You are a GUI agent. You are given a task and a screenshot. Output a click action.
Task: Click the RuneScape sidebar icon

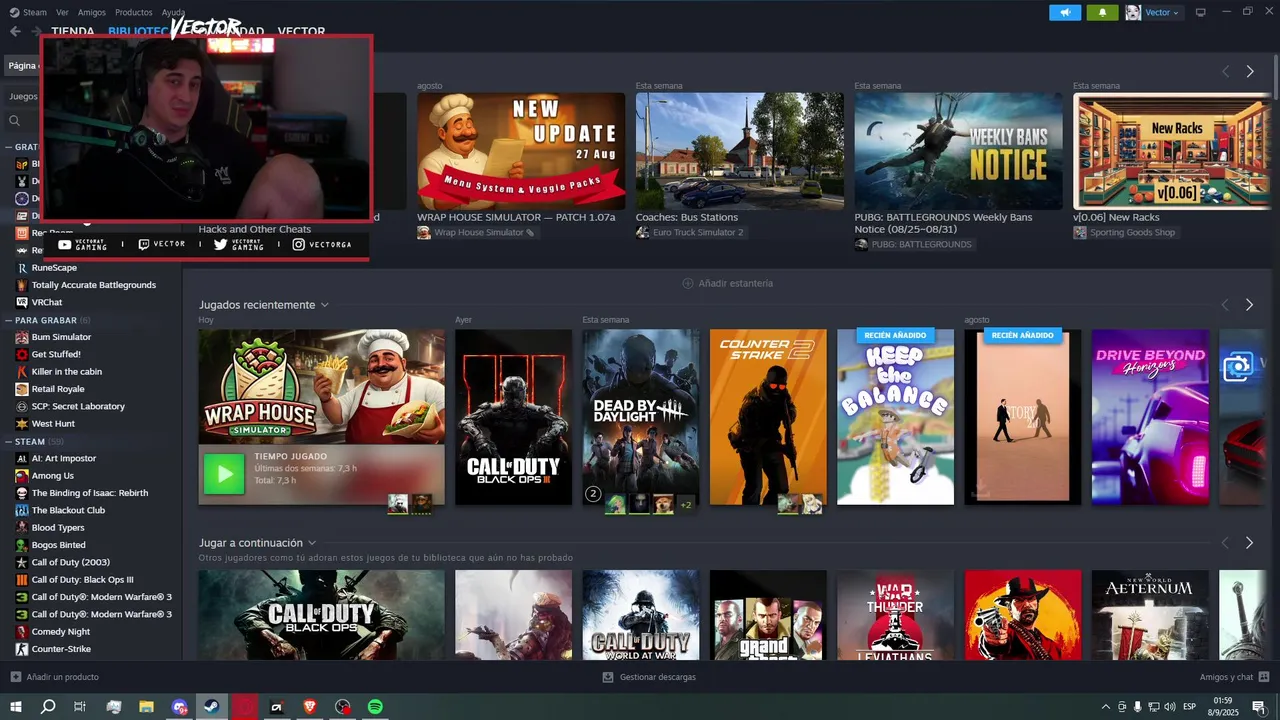[x=22, y=268]
